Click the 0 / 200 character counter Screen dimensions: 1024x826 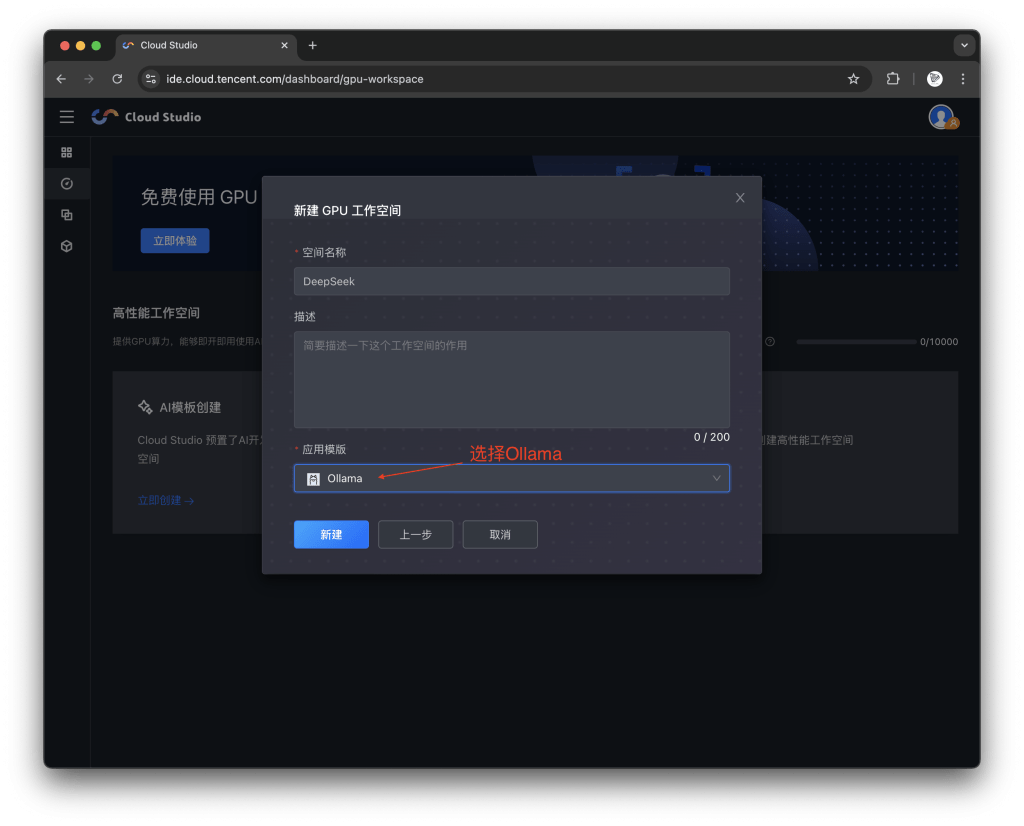click(x=711, y=437)
